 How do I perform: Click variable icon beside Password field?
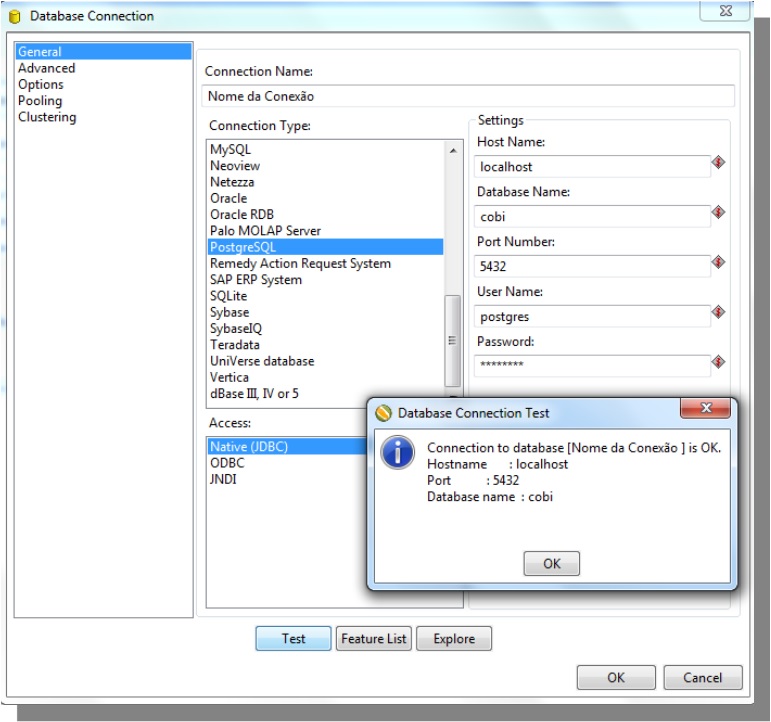point(718,362)
